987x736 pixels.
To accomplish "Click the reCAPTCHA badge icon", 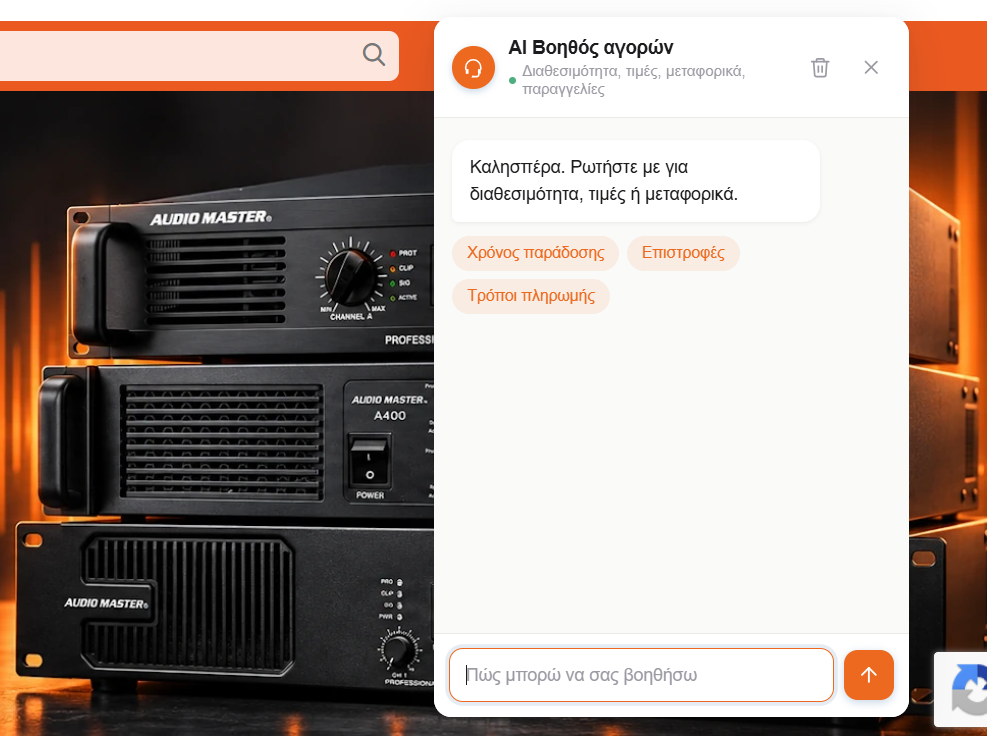I will [969, 690].
